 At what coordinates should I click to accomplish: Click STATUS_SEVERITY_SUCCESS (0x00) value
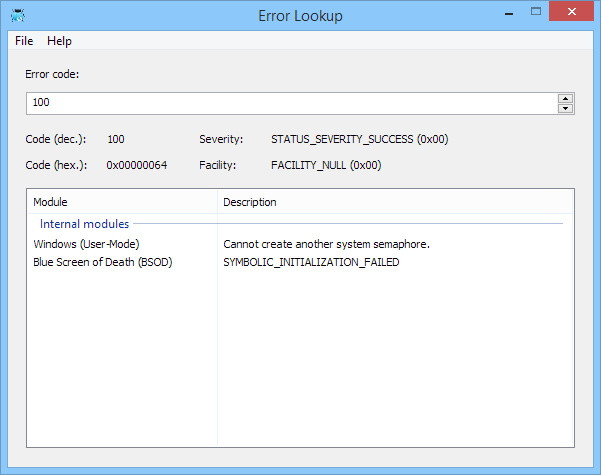tap(360, 139)
